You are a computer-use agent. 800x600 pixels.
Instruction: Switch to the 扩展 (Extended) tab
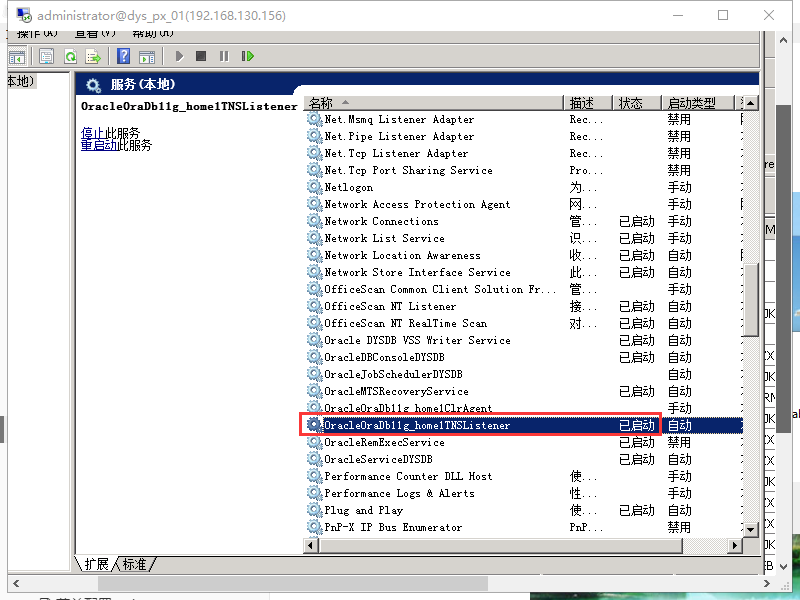[x=97, y=565]
